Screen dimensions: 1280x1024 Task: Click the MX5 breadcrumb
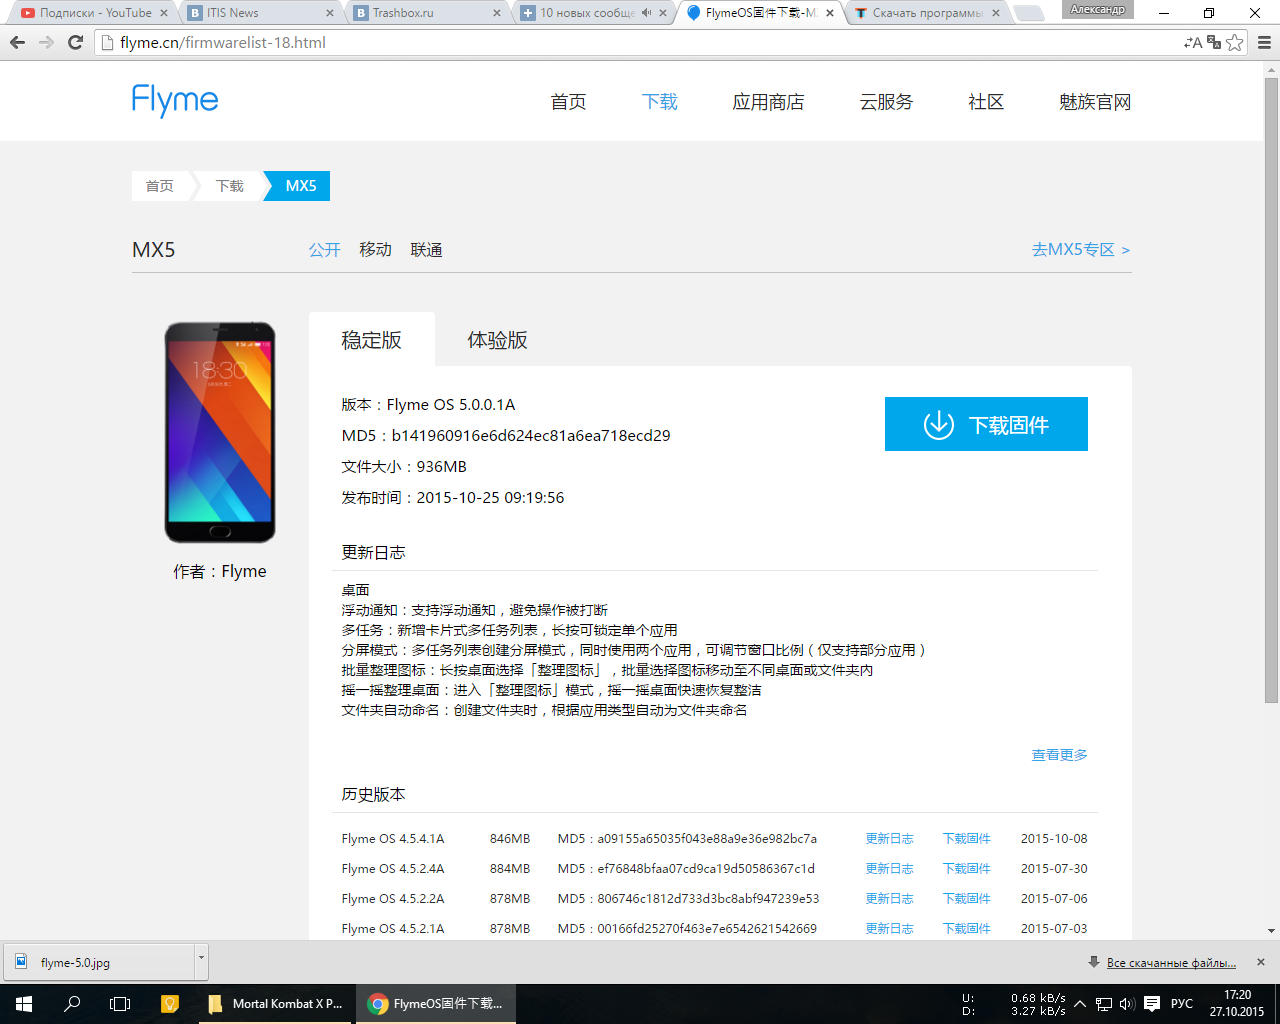(x=300, y=186)
